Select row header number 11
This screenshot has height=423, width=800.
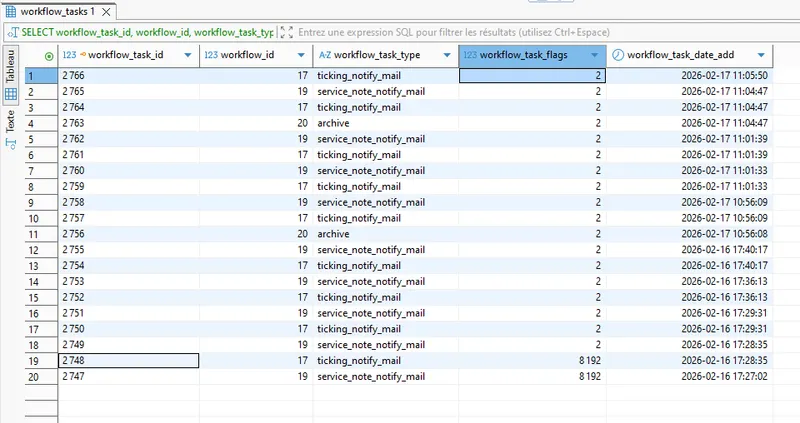click(41, 234)
